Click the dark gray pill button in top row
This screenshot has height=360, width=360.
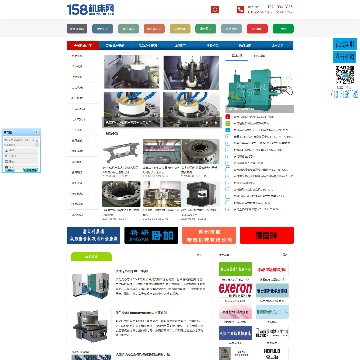click(77, 29)
